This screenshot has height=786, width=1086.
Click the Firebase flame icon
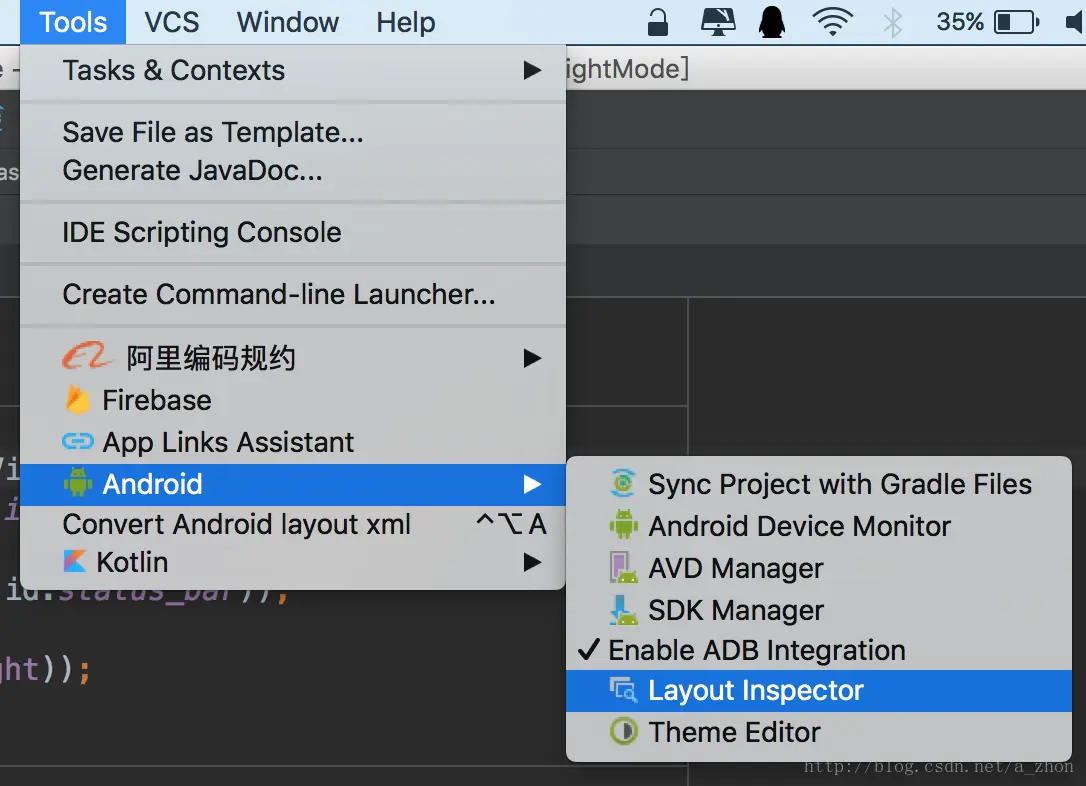[x=77, y=400]
